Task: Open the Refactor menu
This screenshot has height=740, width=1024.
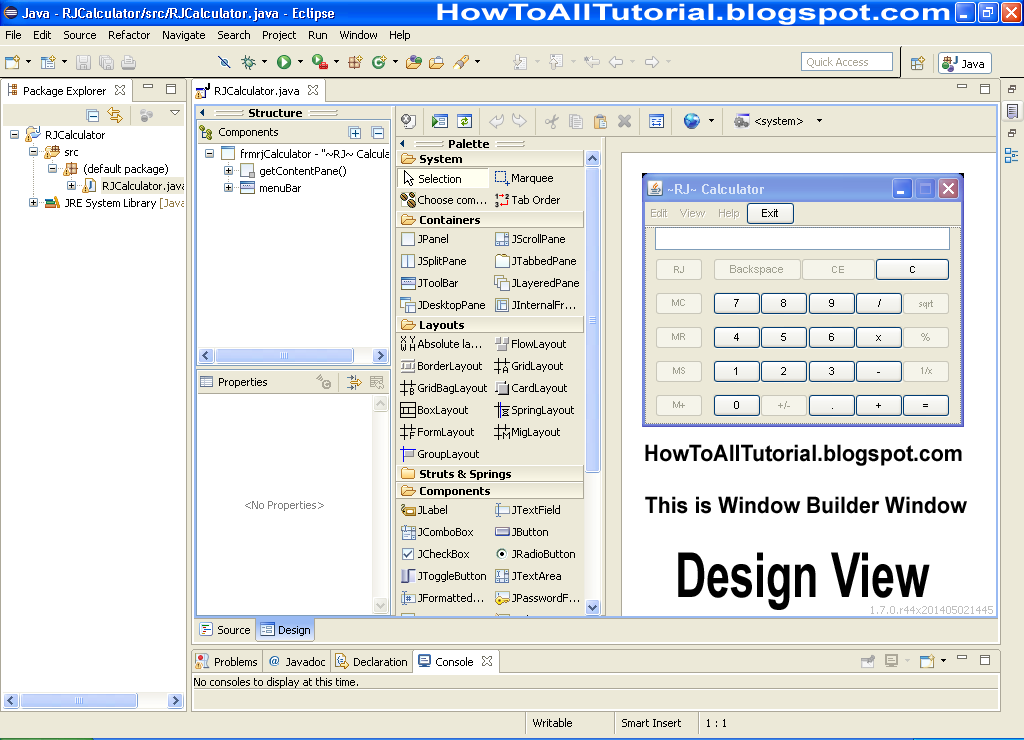Action: tap(129, 35)
